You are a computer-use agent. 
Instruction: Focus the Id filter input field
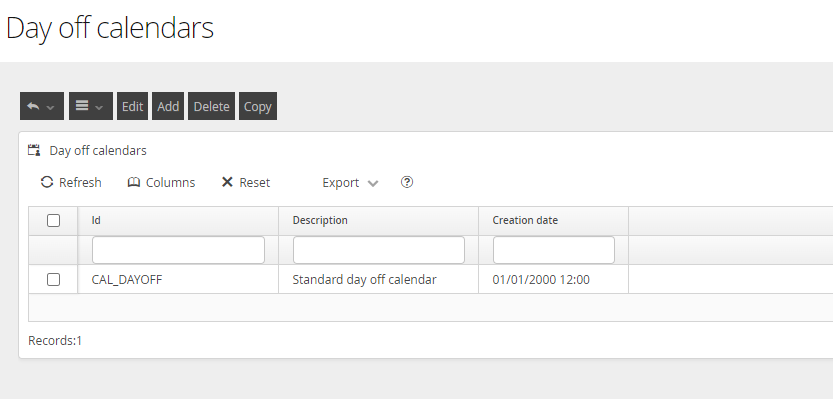click(178, 250)
